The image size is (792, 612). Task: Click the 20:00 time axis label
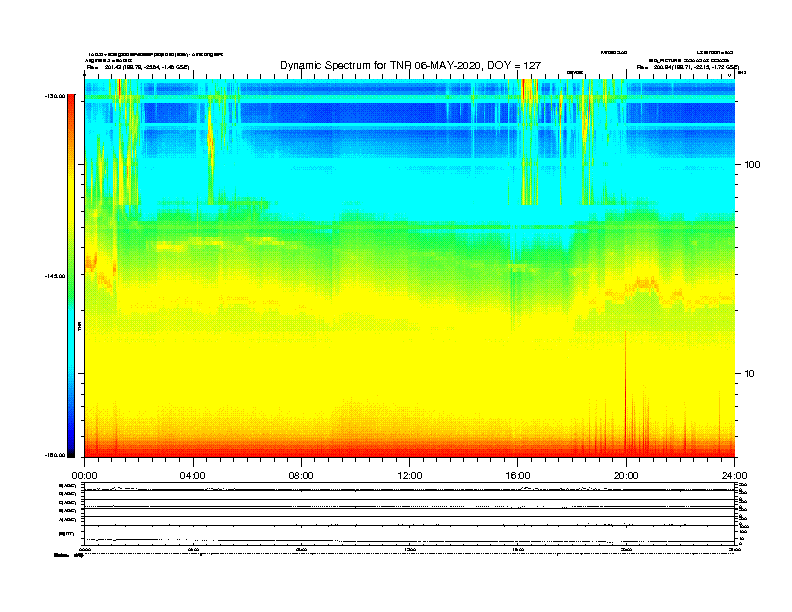pos(626,476)
